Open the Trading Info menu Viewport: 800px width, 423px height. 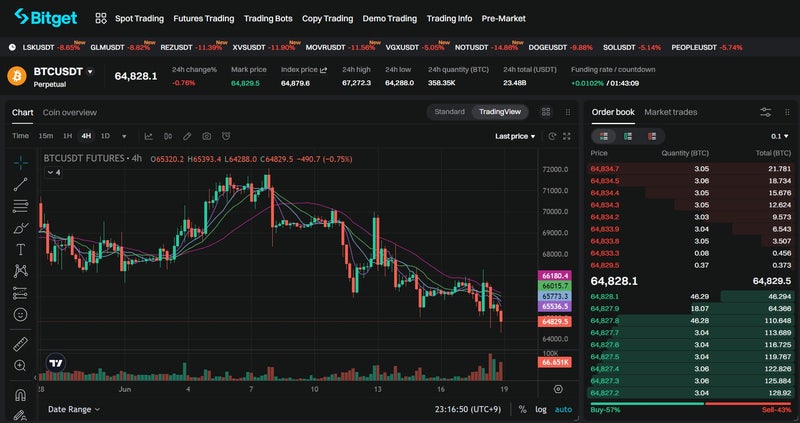pyautogui.click(x=449, y=18)
